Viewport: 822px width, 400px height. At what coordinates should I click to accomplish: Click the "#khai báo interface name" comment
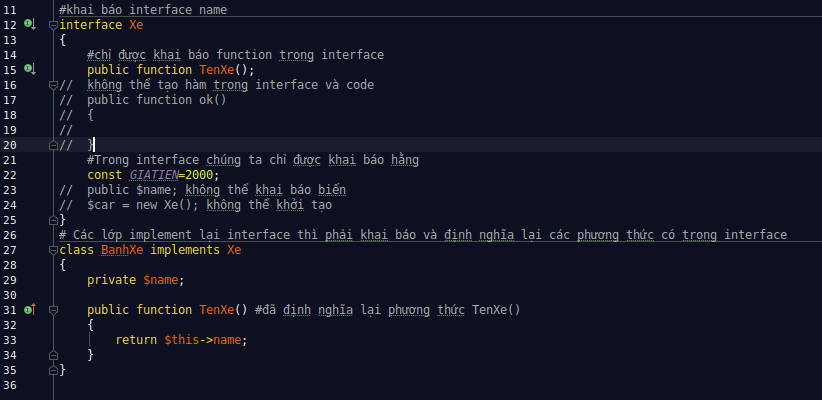[x=143, y=10]
